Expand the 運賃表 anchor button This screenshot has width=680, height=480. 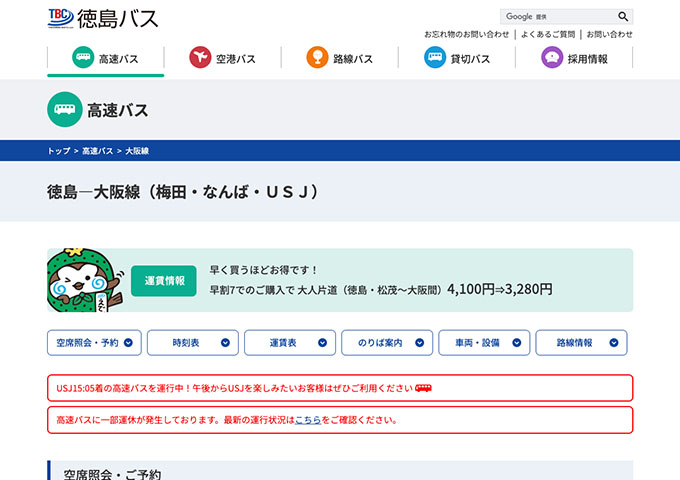pos(290,343)
